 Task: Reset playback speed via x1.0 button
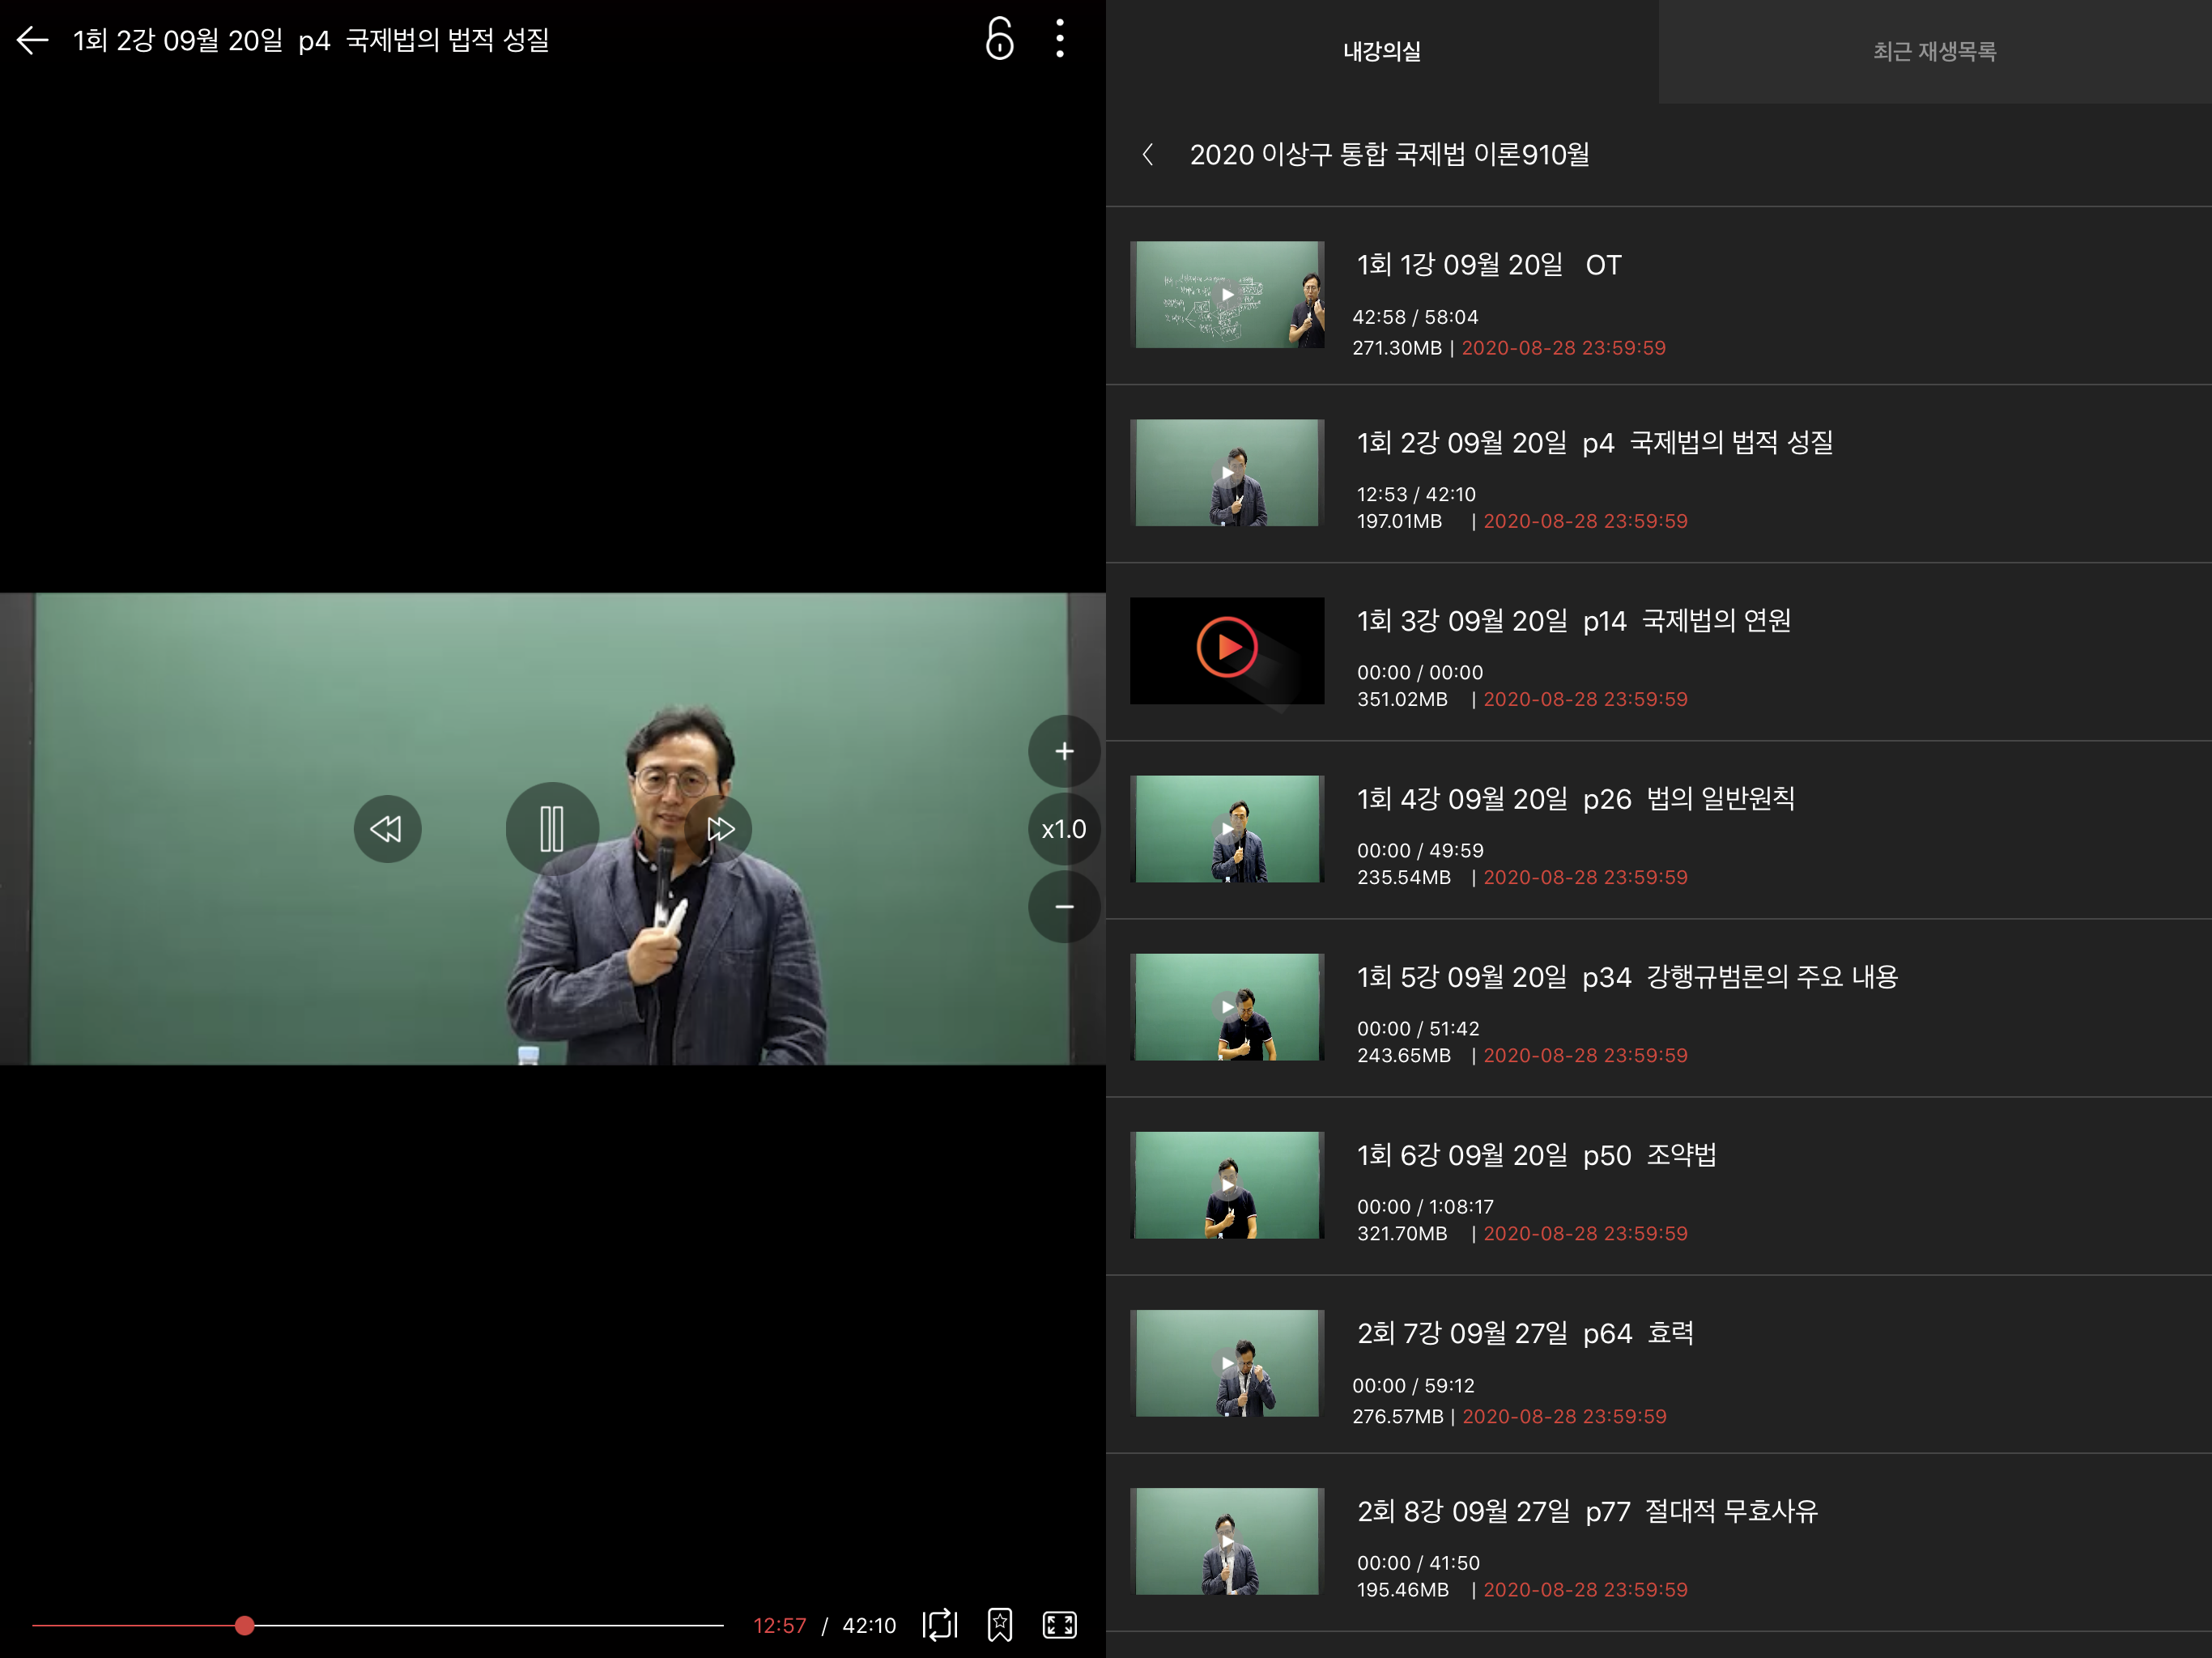1064,829
